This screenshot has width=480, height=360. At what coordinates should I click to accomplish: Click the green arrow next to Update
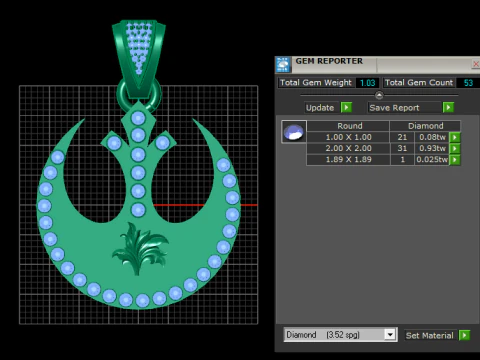346,107
